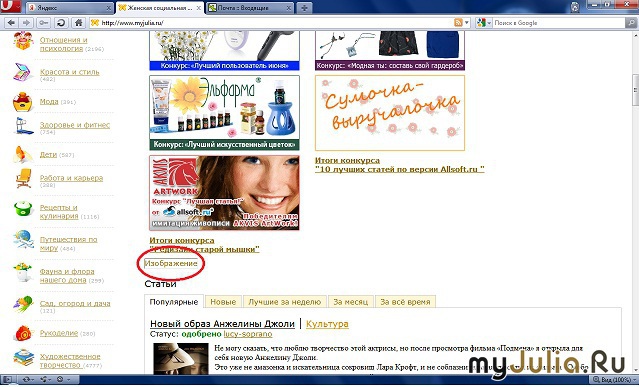Click the green pot icon for Рецепты
639x387 pixels.
(23, 209)
